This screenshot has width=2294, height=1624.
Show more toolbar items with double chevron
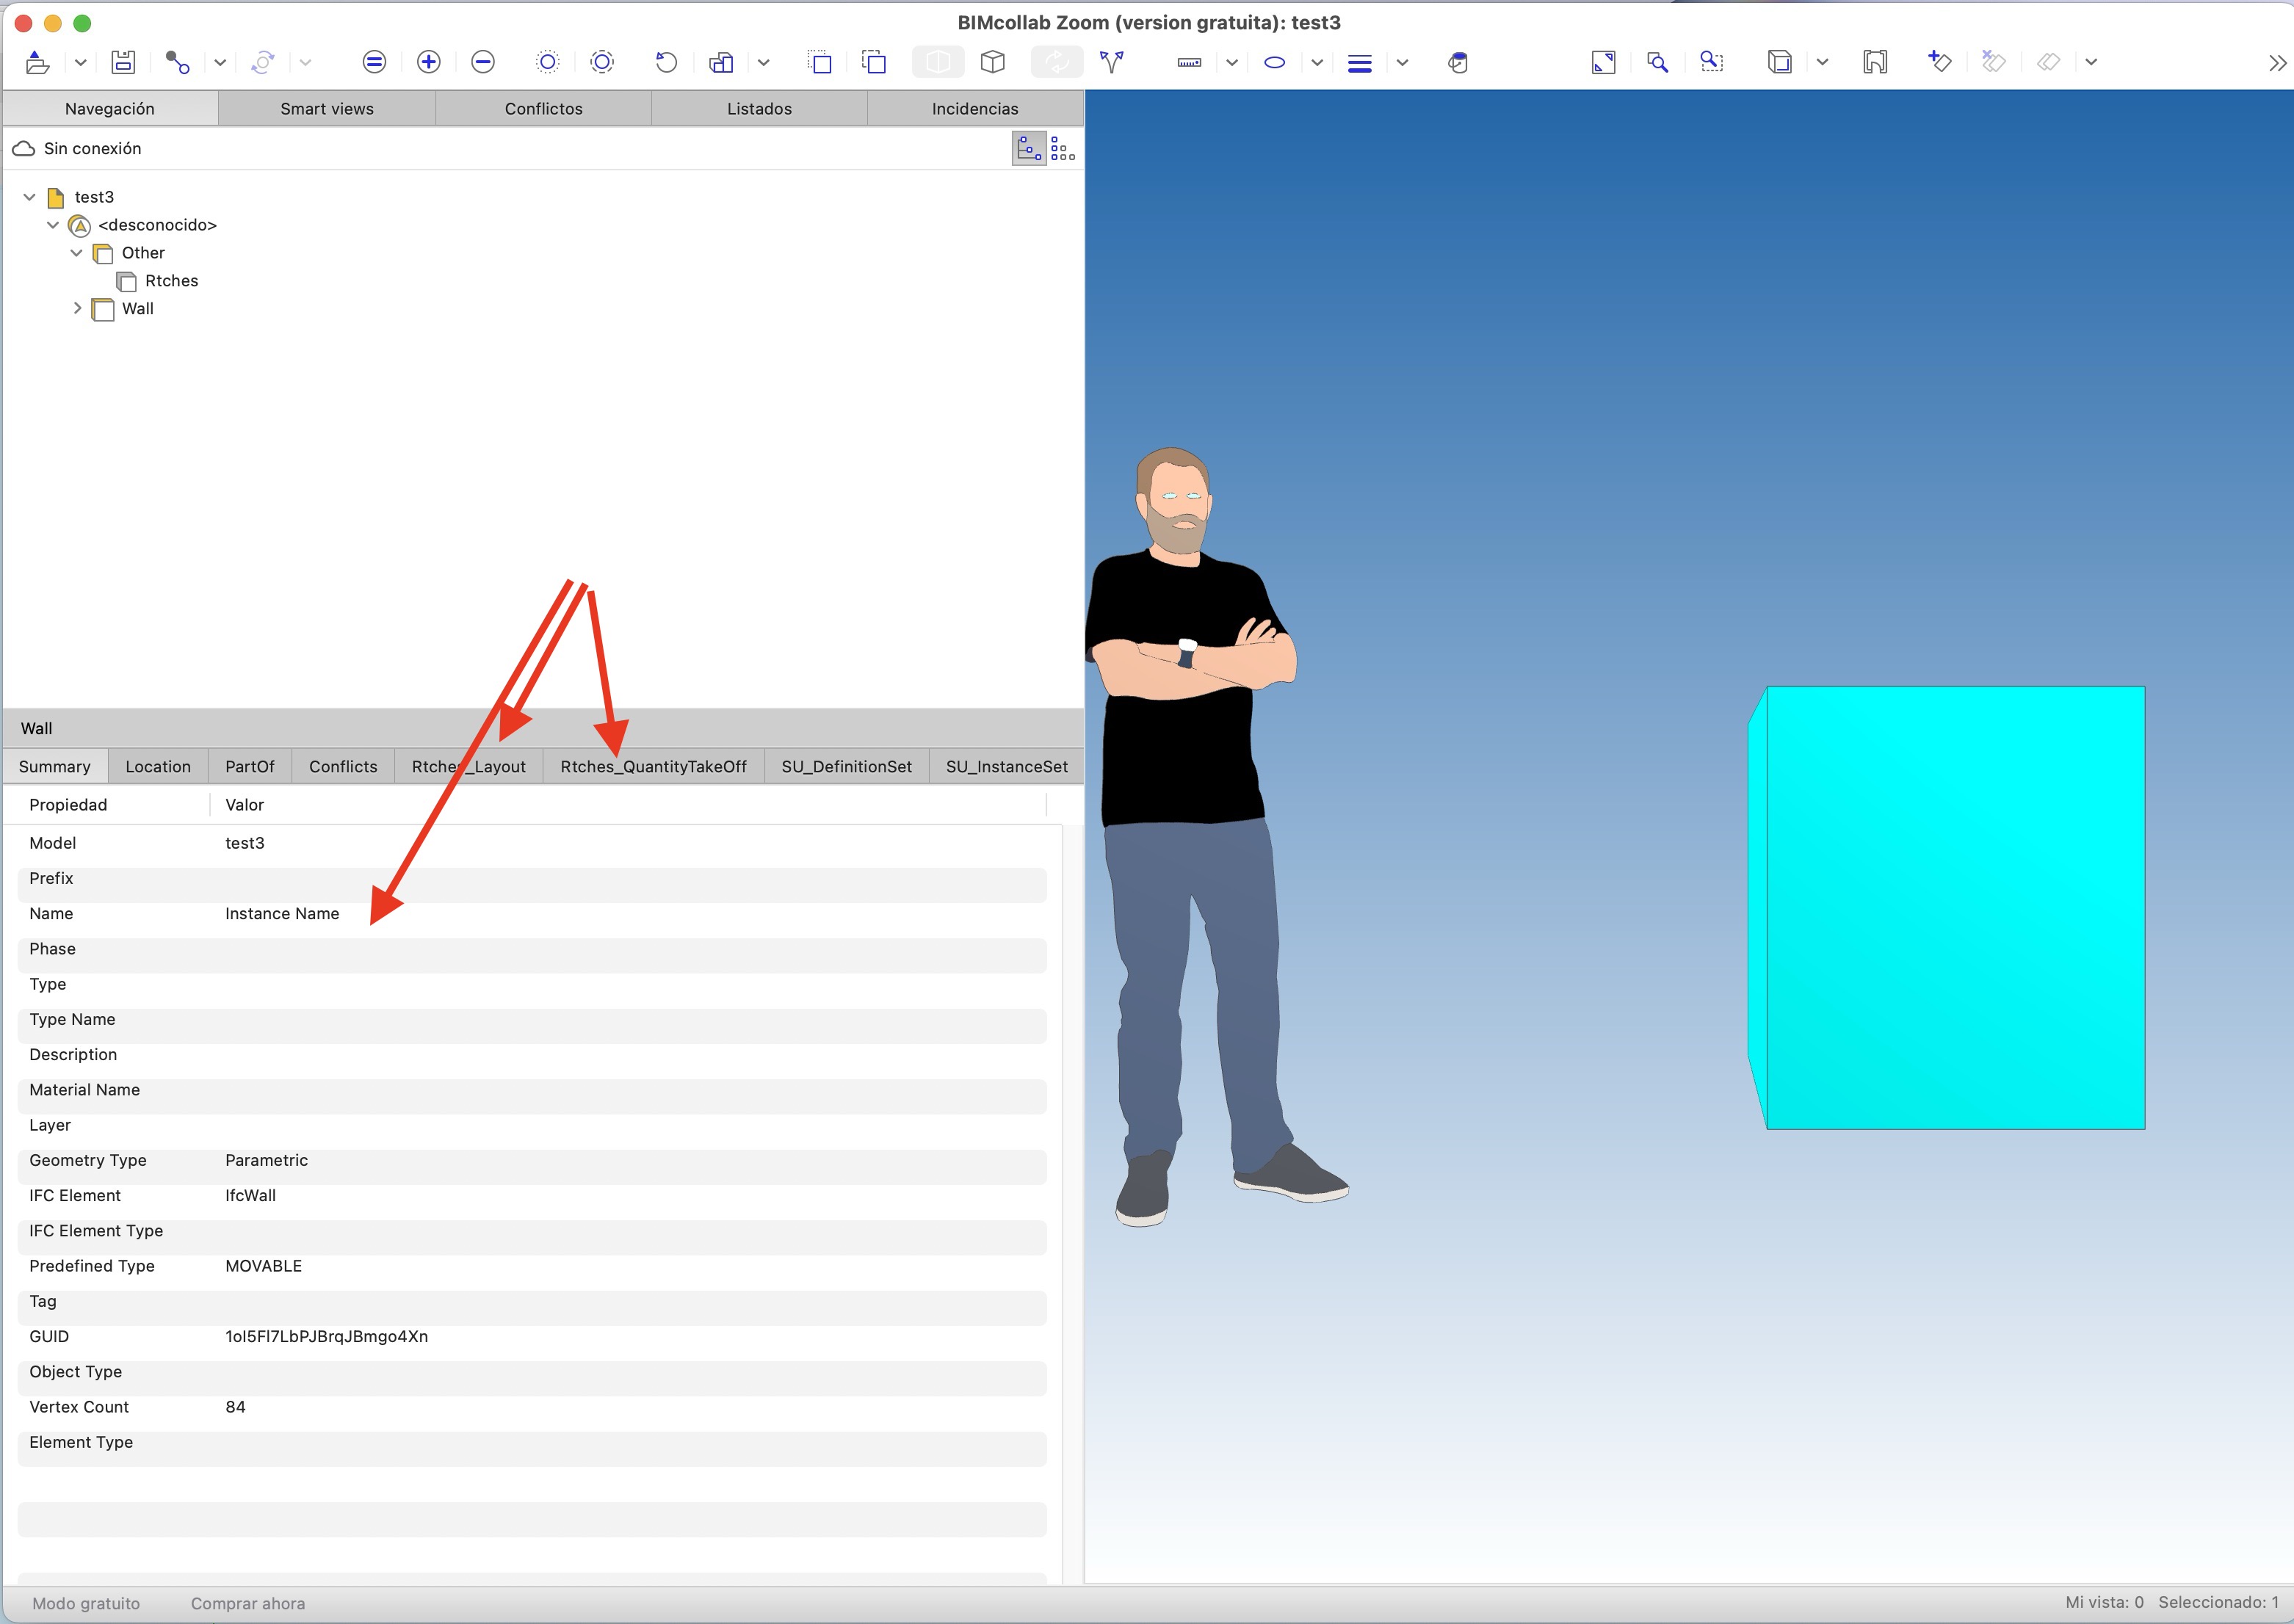click(x=2276, y=63)
